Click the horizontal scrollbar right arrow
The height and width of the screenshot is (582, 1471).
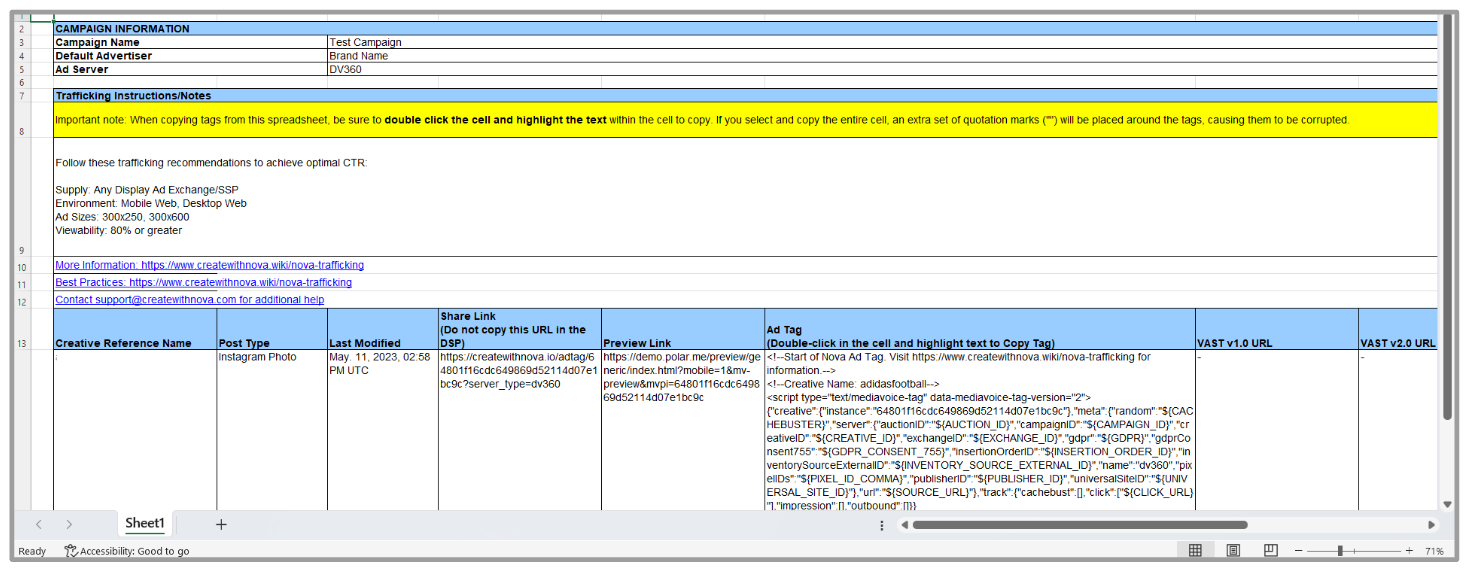tap(1431, 525)
